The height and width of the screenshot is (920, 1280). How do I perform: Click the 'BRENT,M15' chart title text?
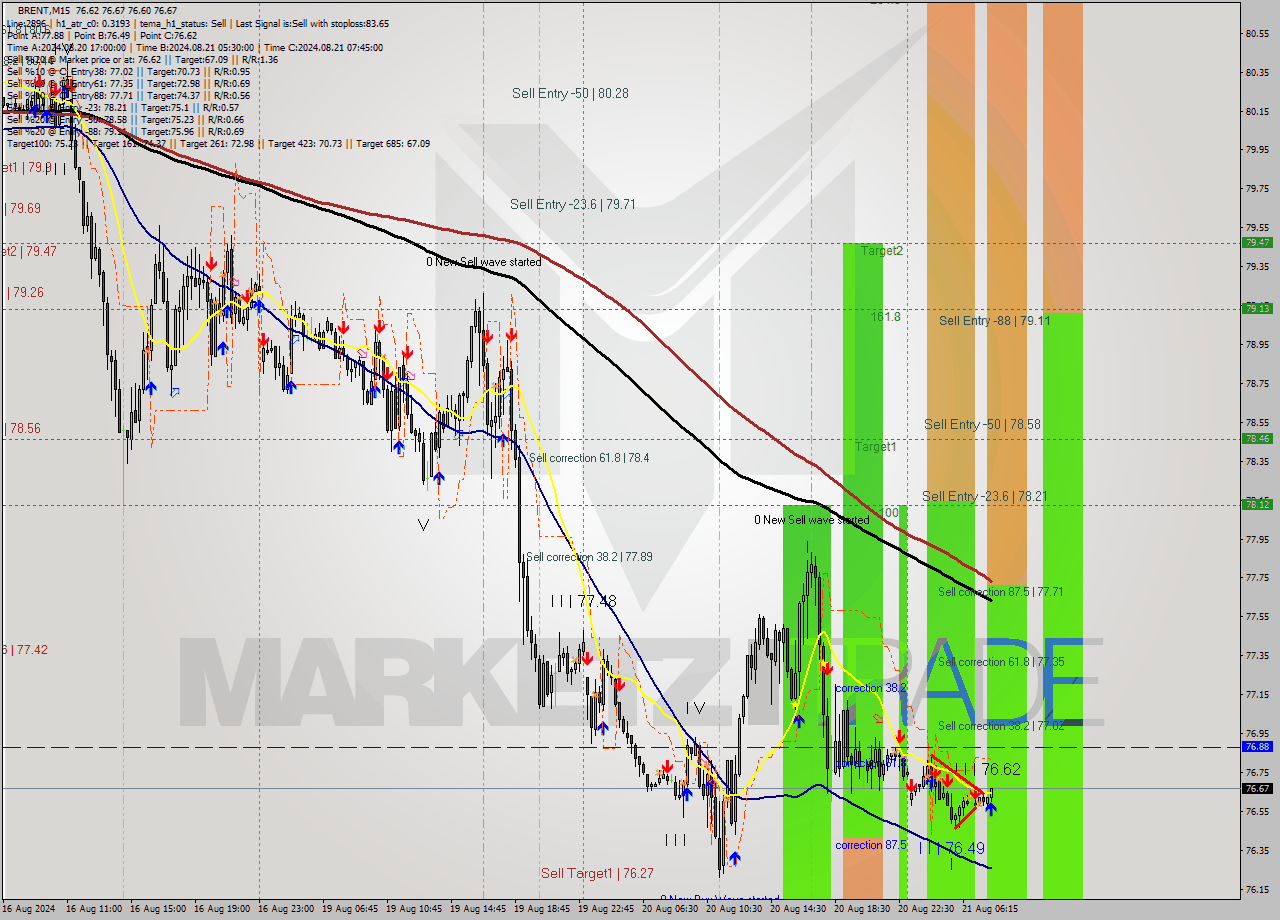[x=44, y=10]
